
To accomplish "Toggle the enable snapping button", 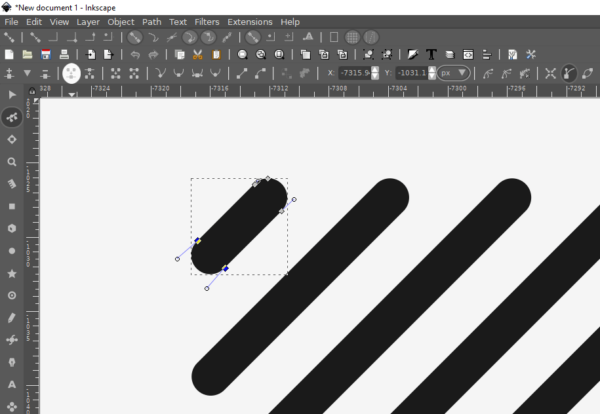I will (x=9, y=37).
